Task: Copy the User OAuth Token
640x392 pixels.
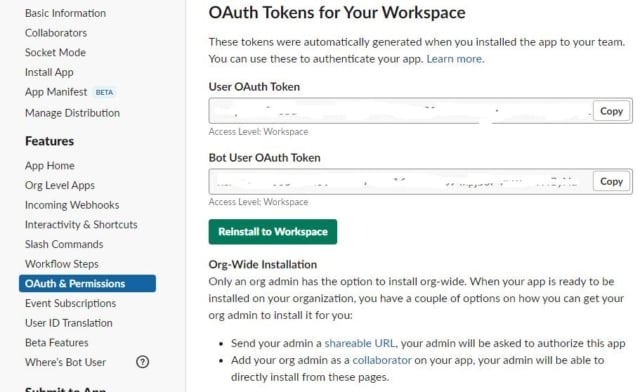Action: pos(611,111)
